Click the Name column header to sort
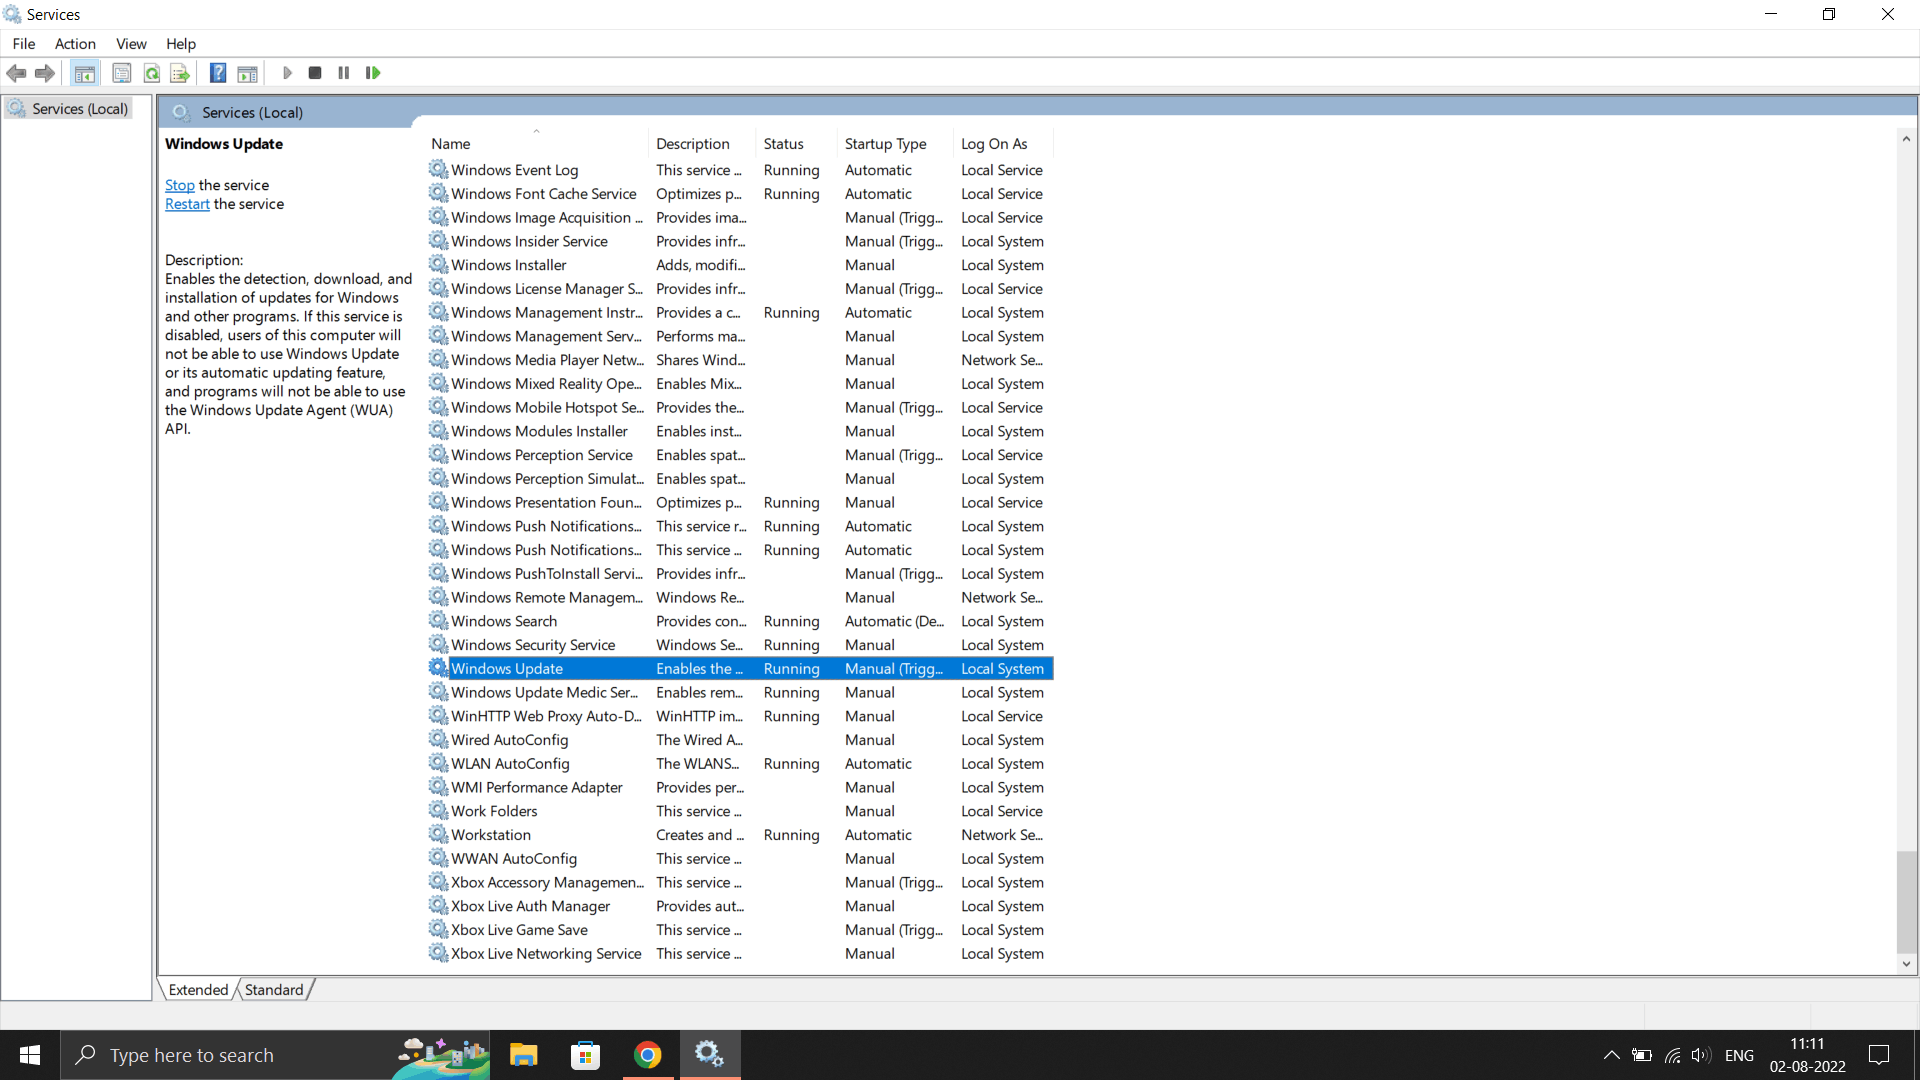This screenshot has height=1080, width=1920. (451, 142)
